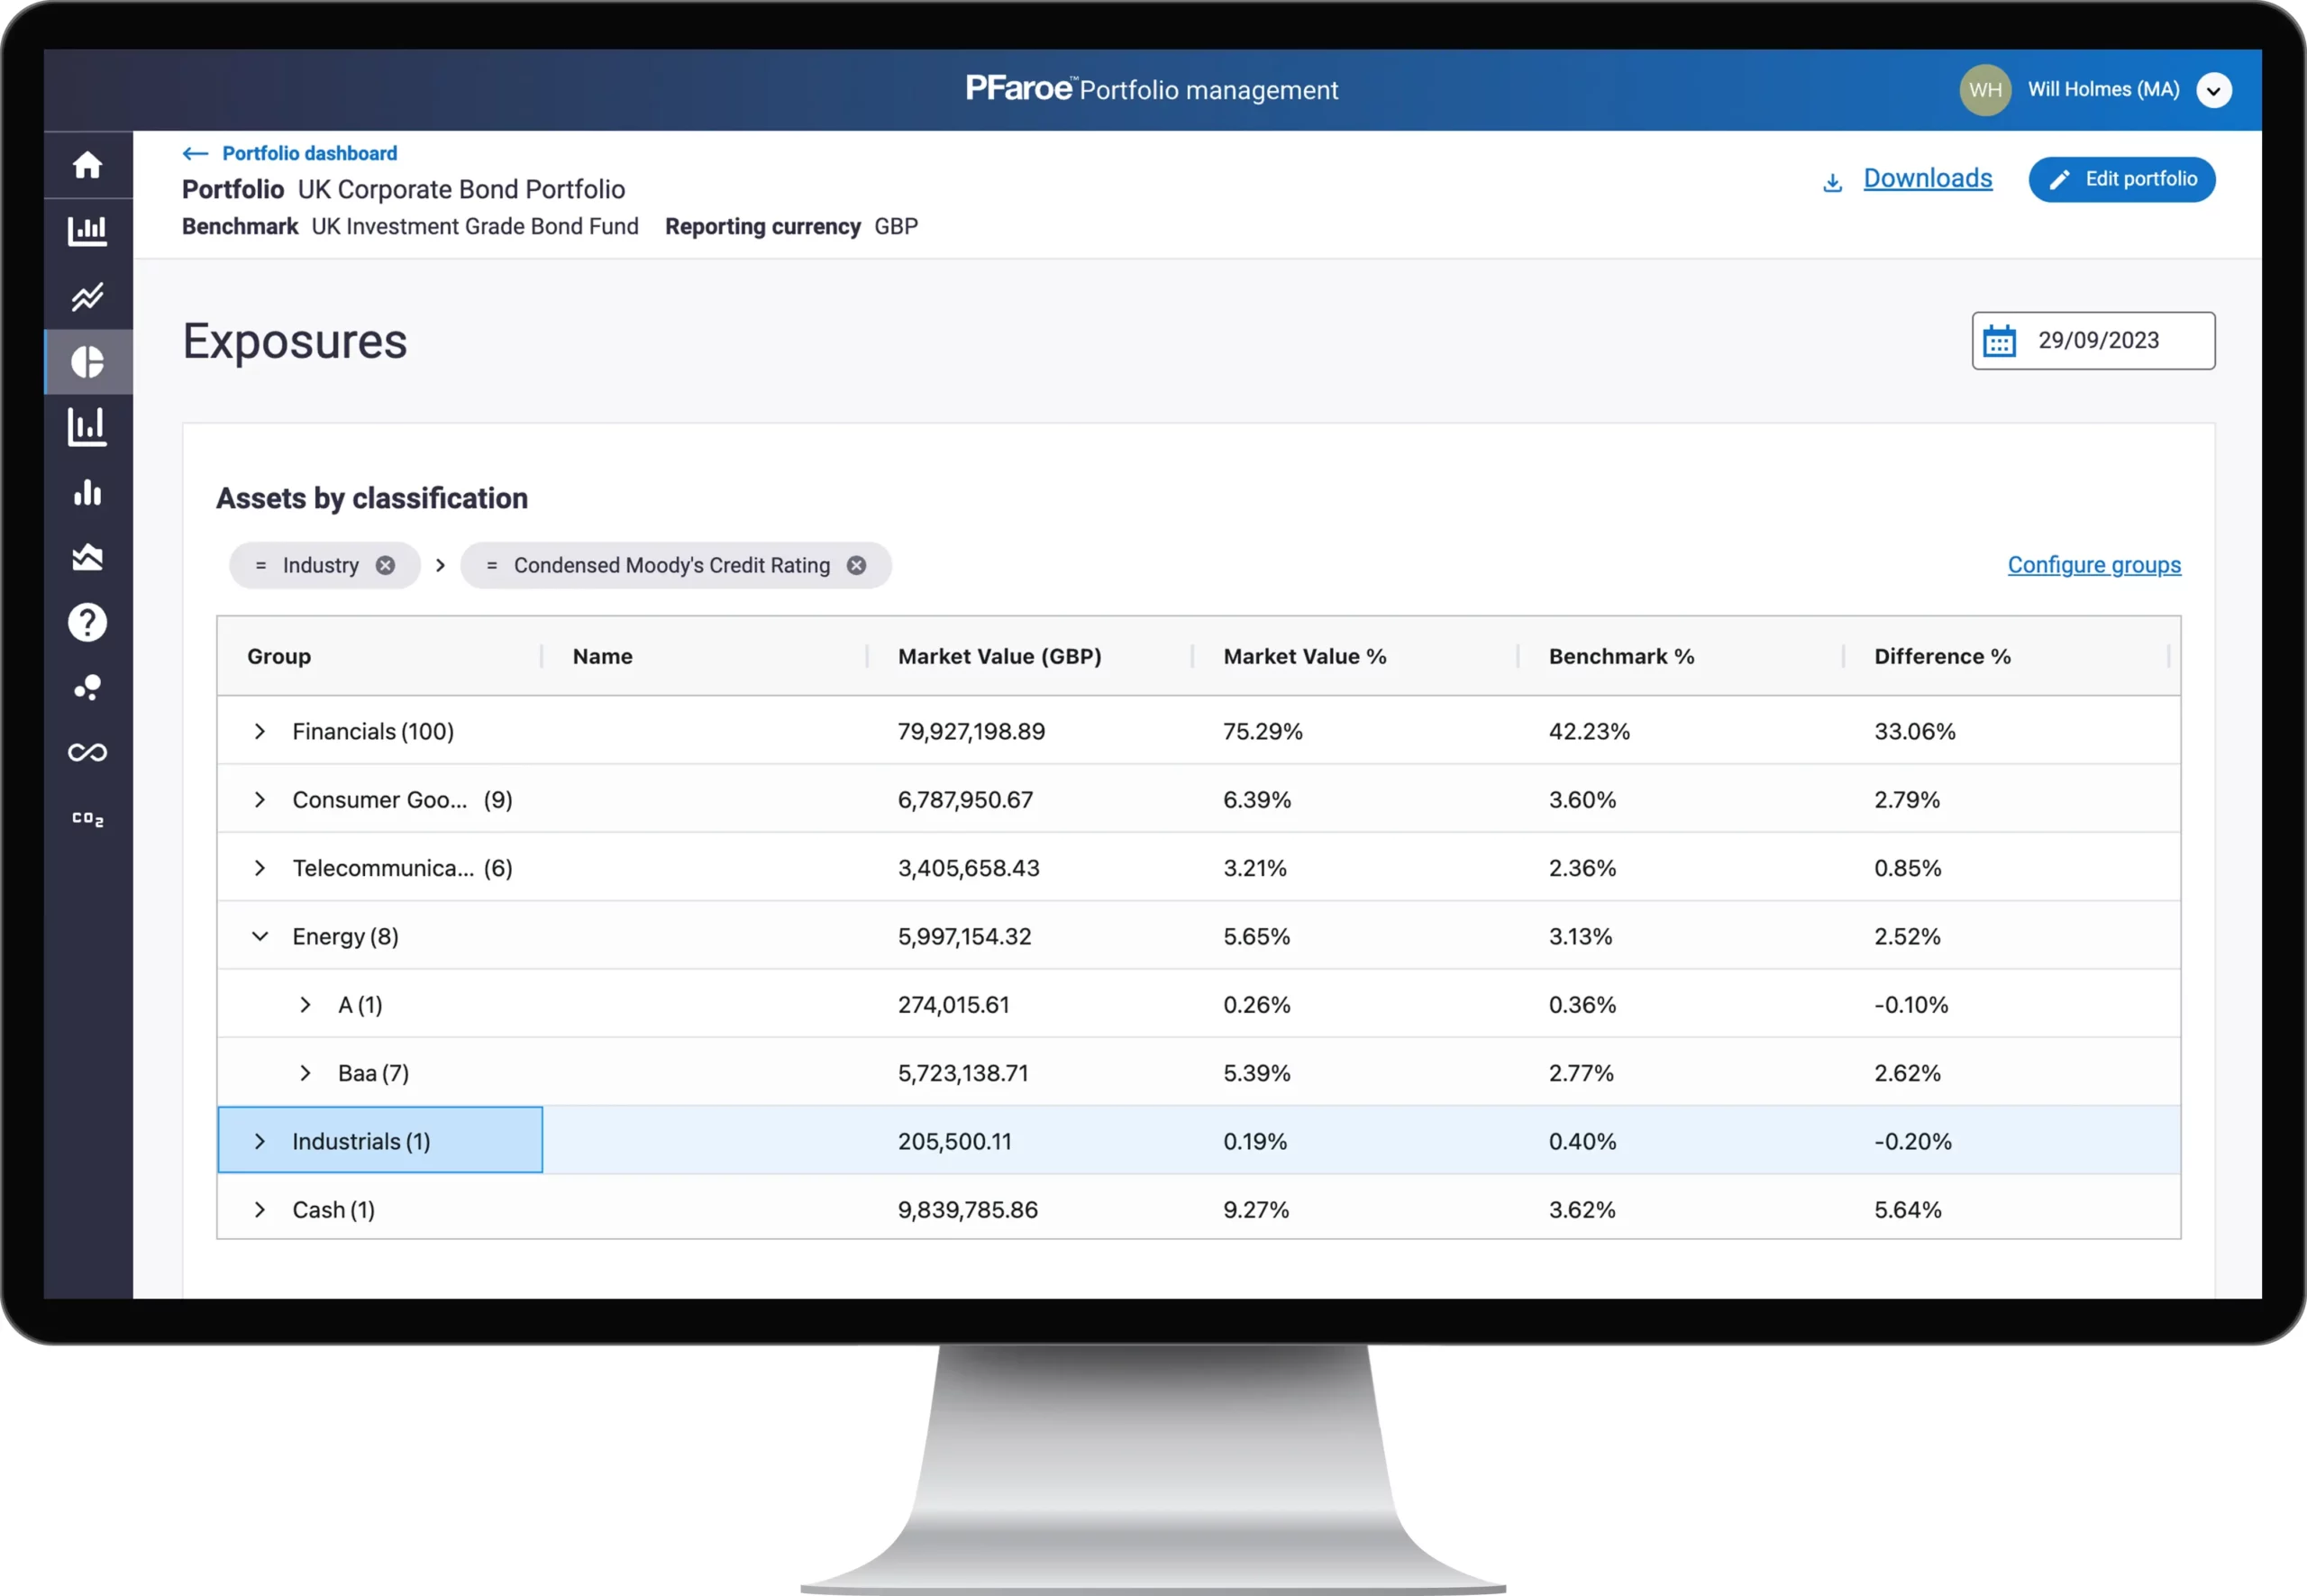The width and height of the screenshot is (2307, 1596).
Task: Open the CO2 carbon sidebar icon
Action: (x=88, y=818)
